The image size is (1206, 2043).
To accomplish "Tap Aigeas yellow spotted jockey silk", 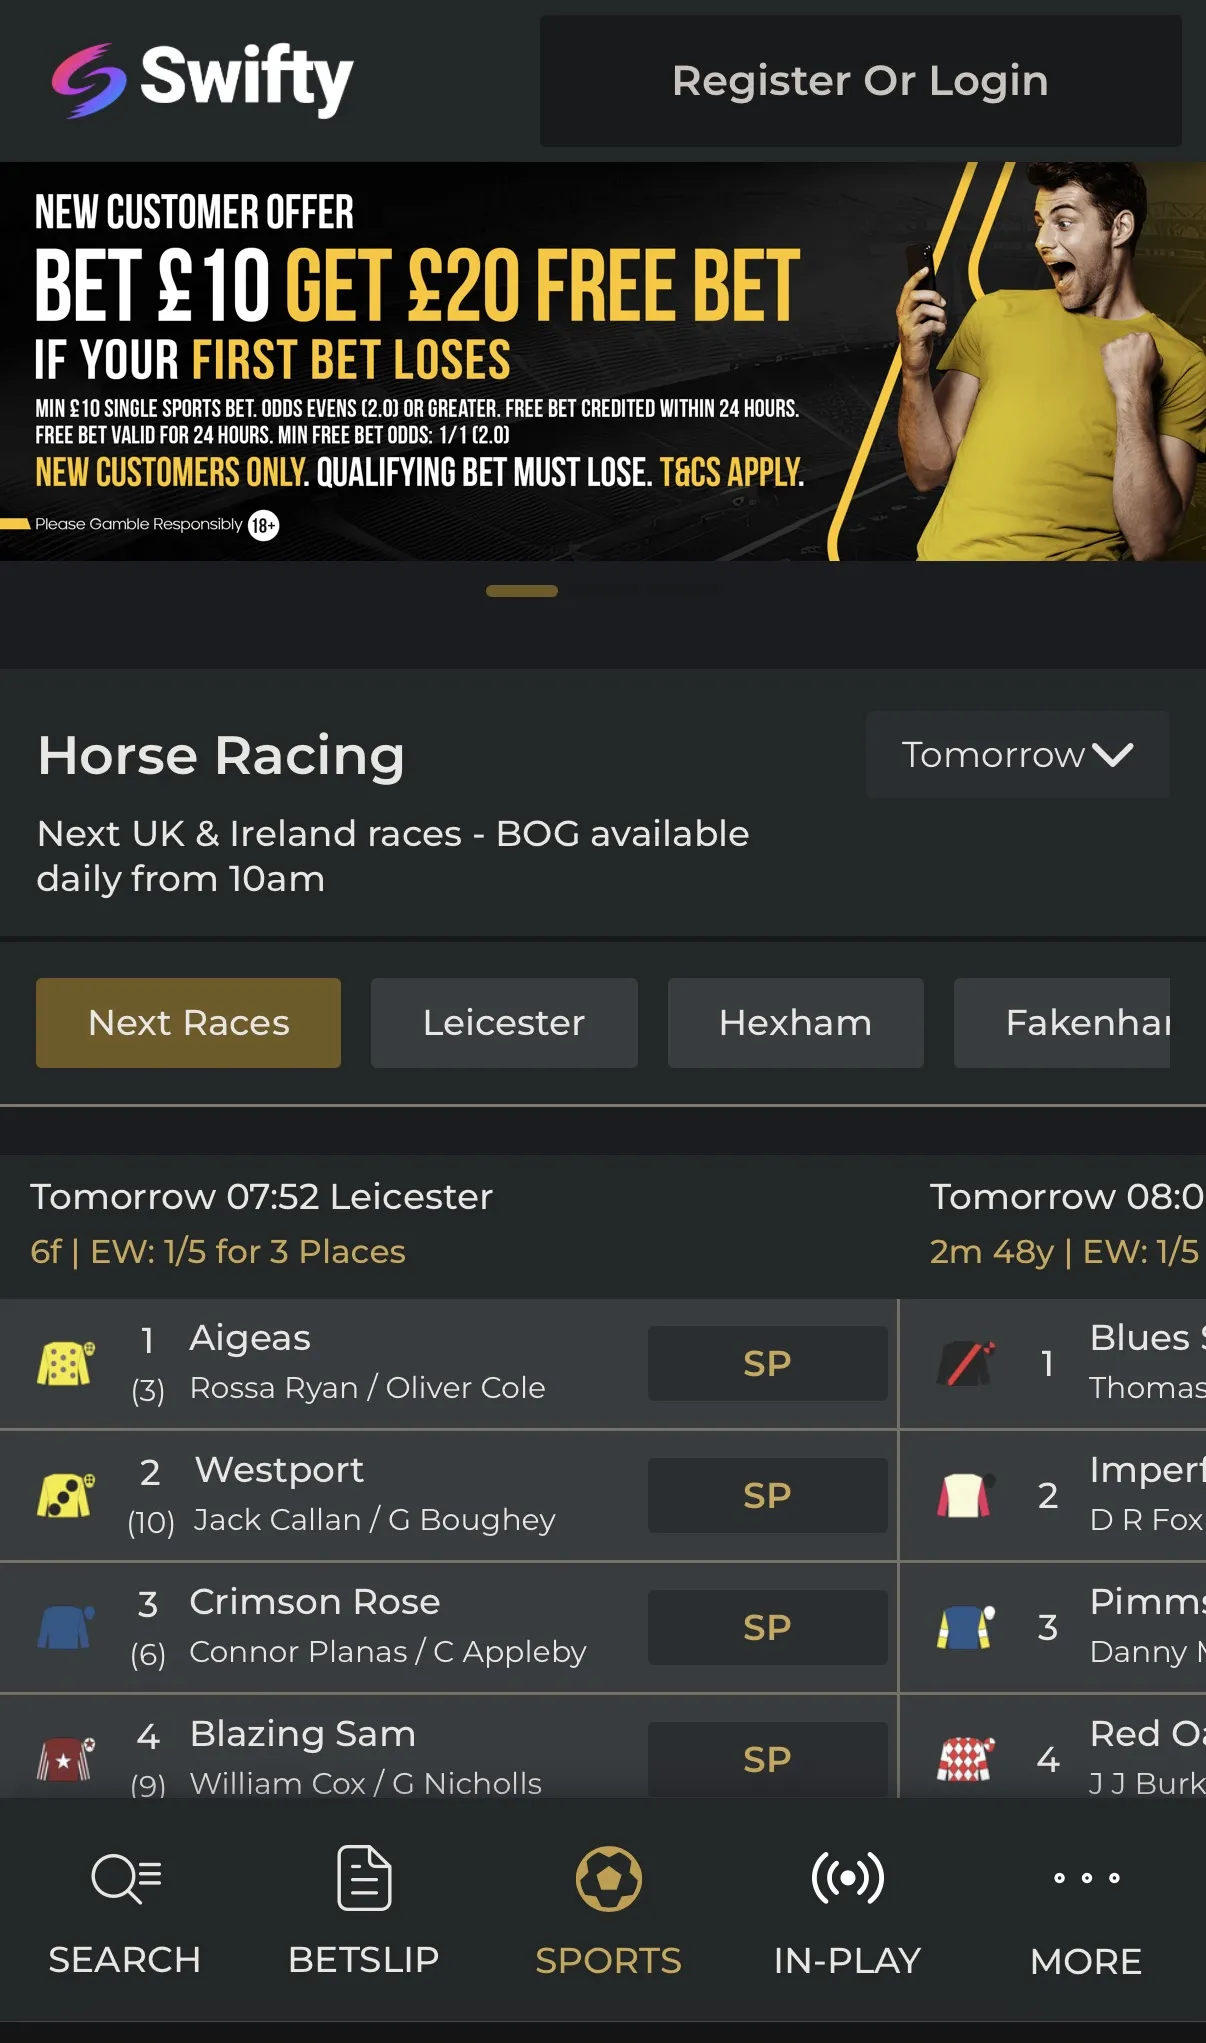I will [66, 1363].
